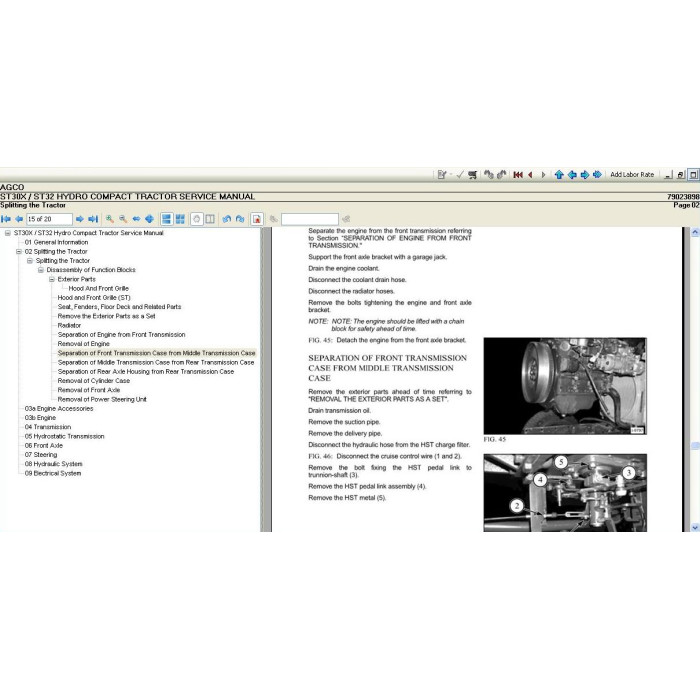Click the search text input field
700x700 pixels.
pyautogui.click(x=310, y=219)
